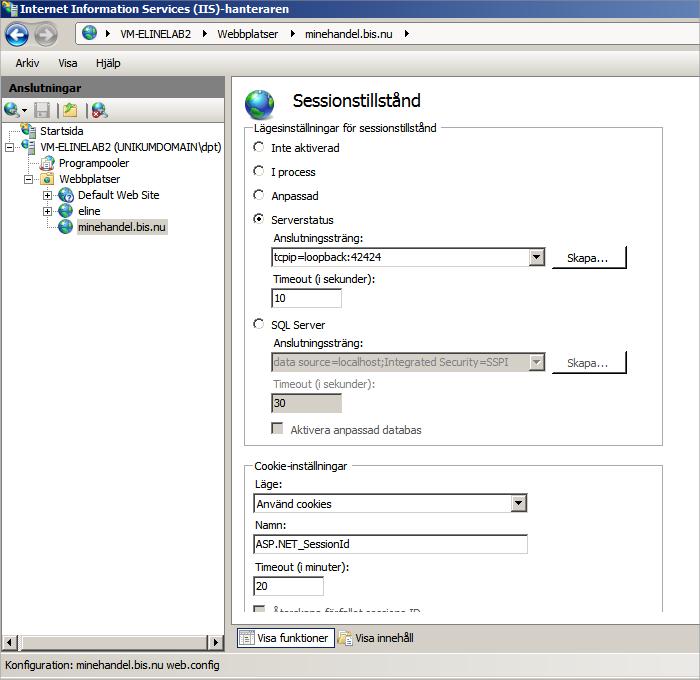
Task: Open the Arkiv menu
Action: 27,63
